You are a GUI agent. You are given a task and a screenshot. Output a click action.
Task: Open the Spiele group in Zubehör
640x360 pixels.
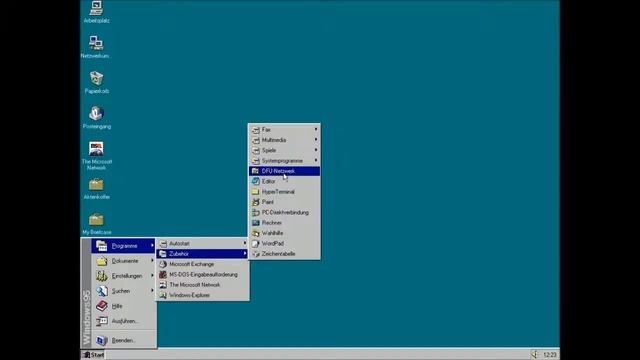click(x=284, y=150)
